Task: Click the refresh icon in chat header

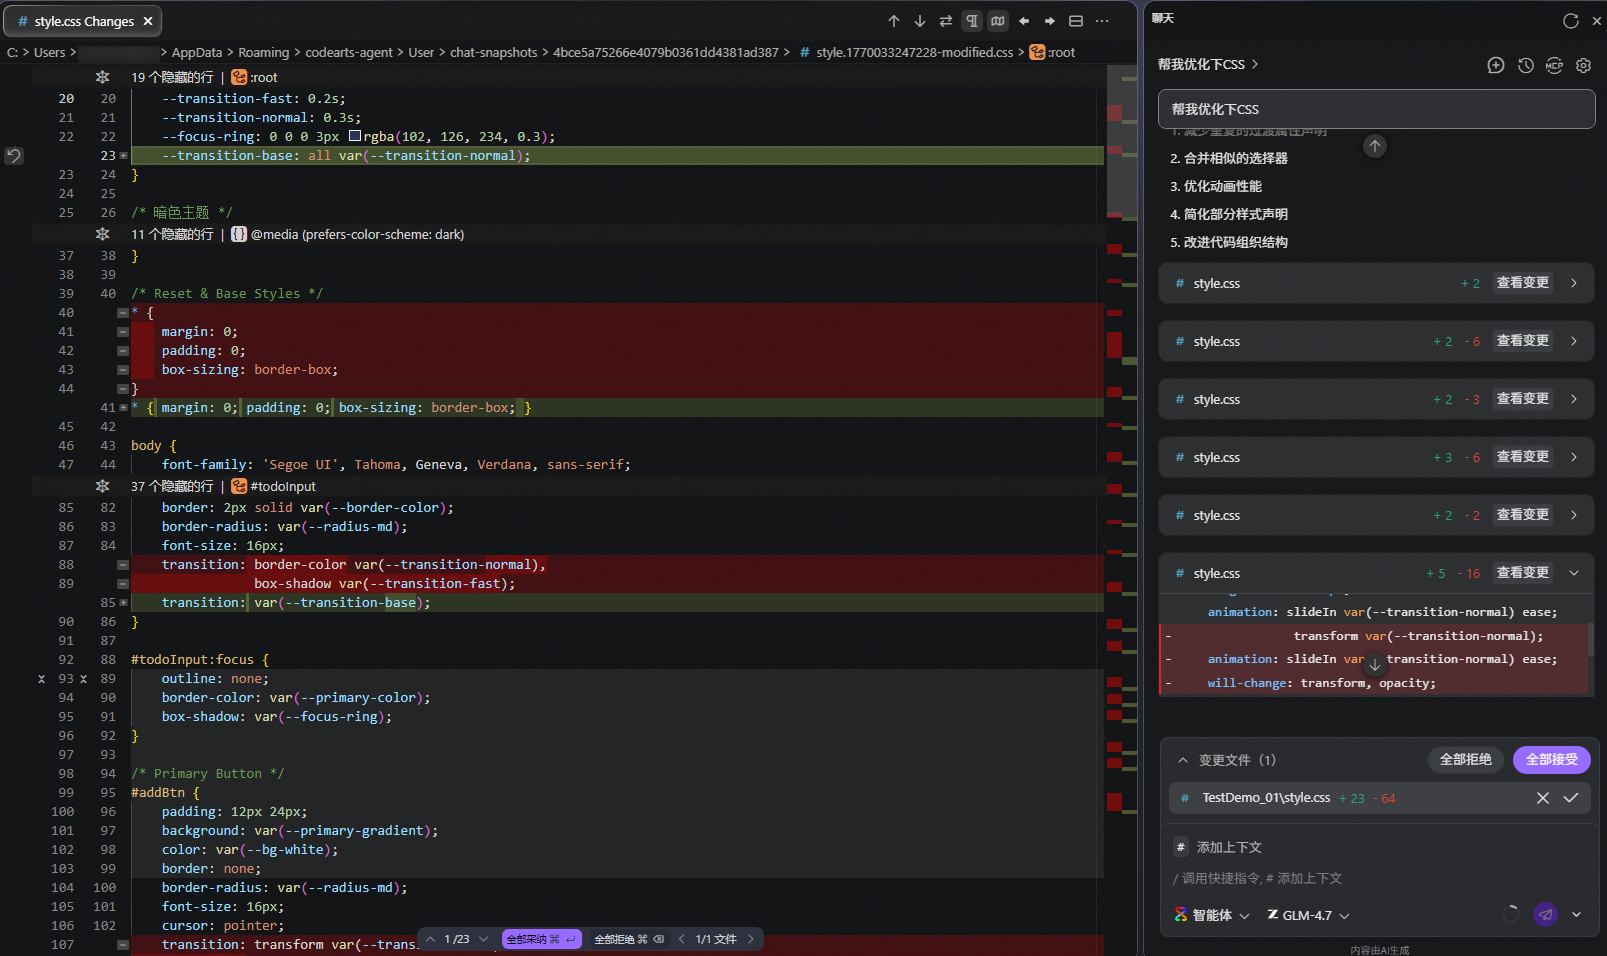Action: pos(1570,21)
